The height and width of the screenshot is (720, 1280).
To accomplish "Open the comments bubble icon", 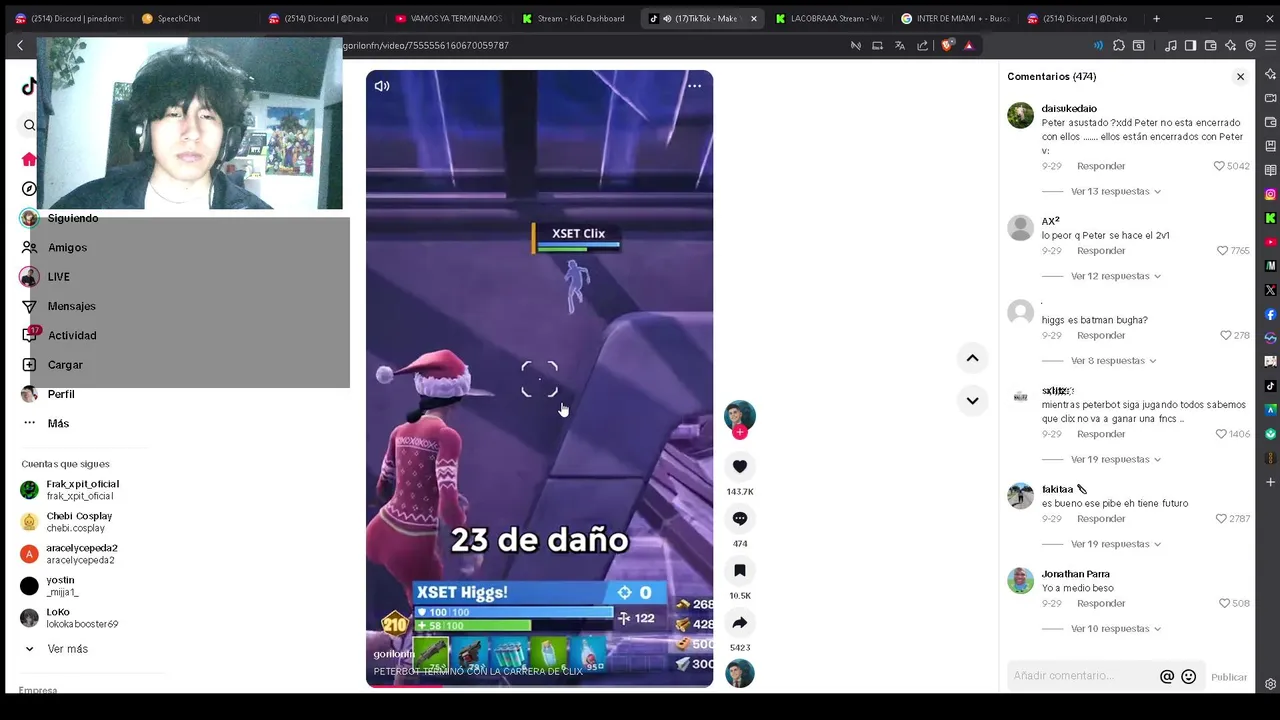I will (740, 518).
